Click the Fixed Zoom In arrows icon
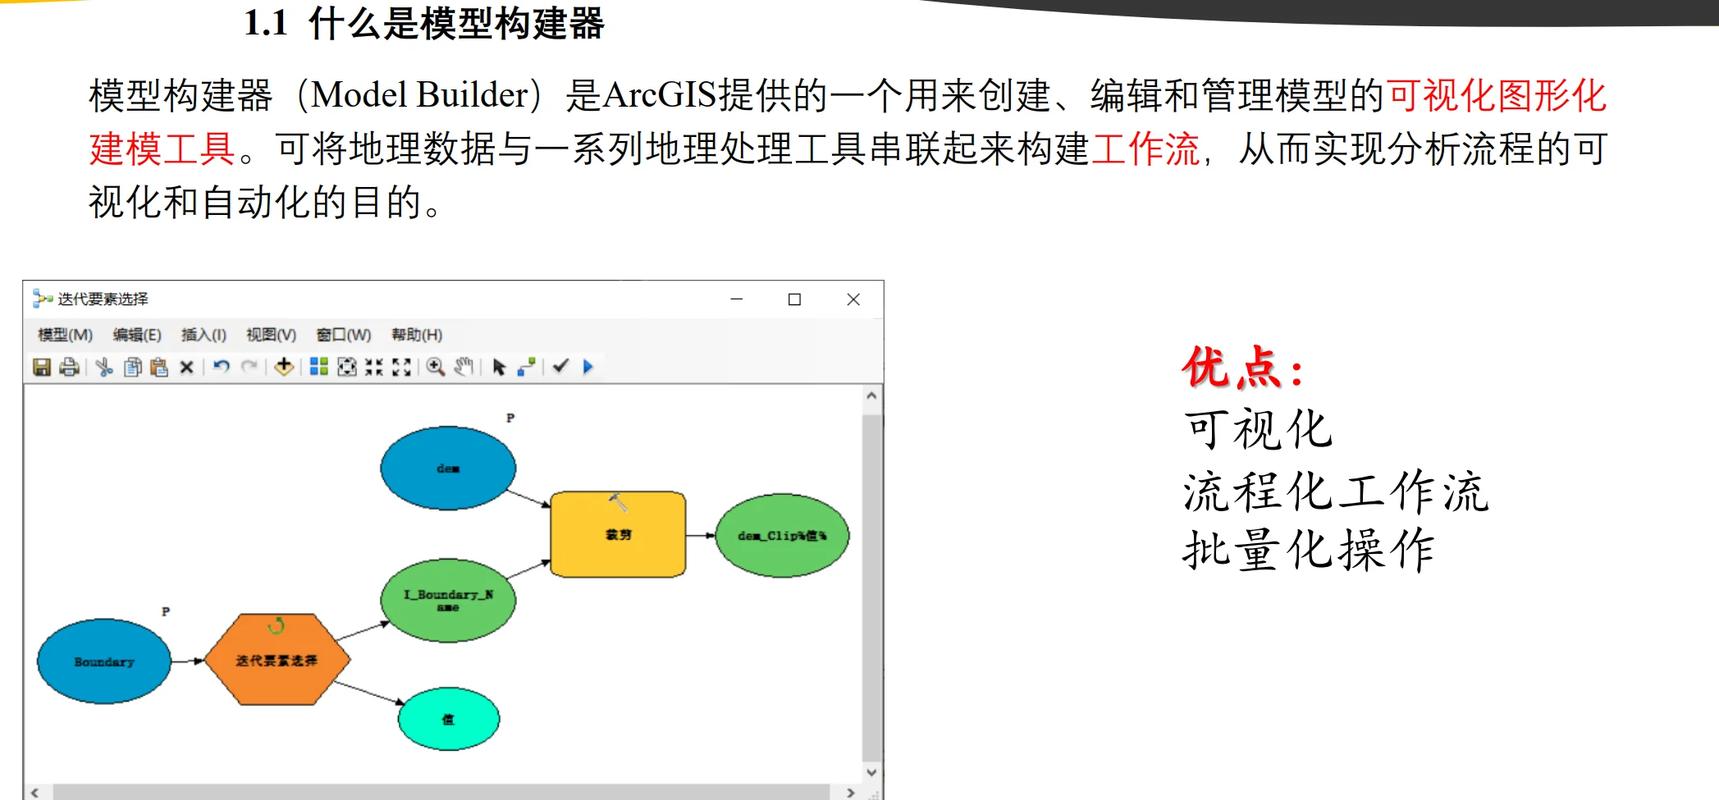This screenshot has height=800, width=1719. (374, 367)
